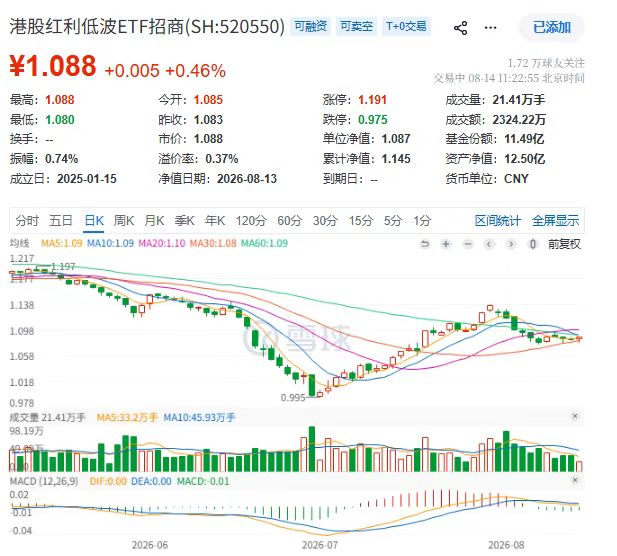Zoom out chart with minus icon
This screenshot has width=617, height=556.
tap(468, 244)
